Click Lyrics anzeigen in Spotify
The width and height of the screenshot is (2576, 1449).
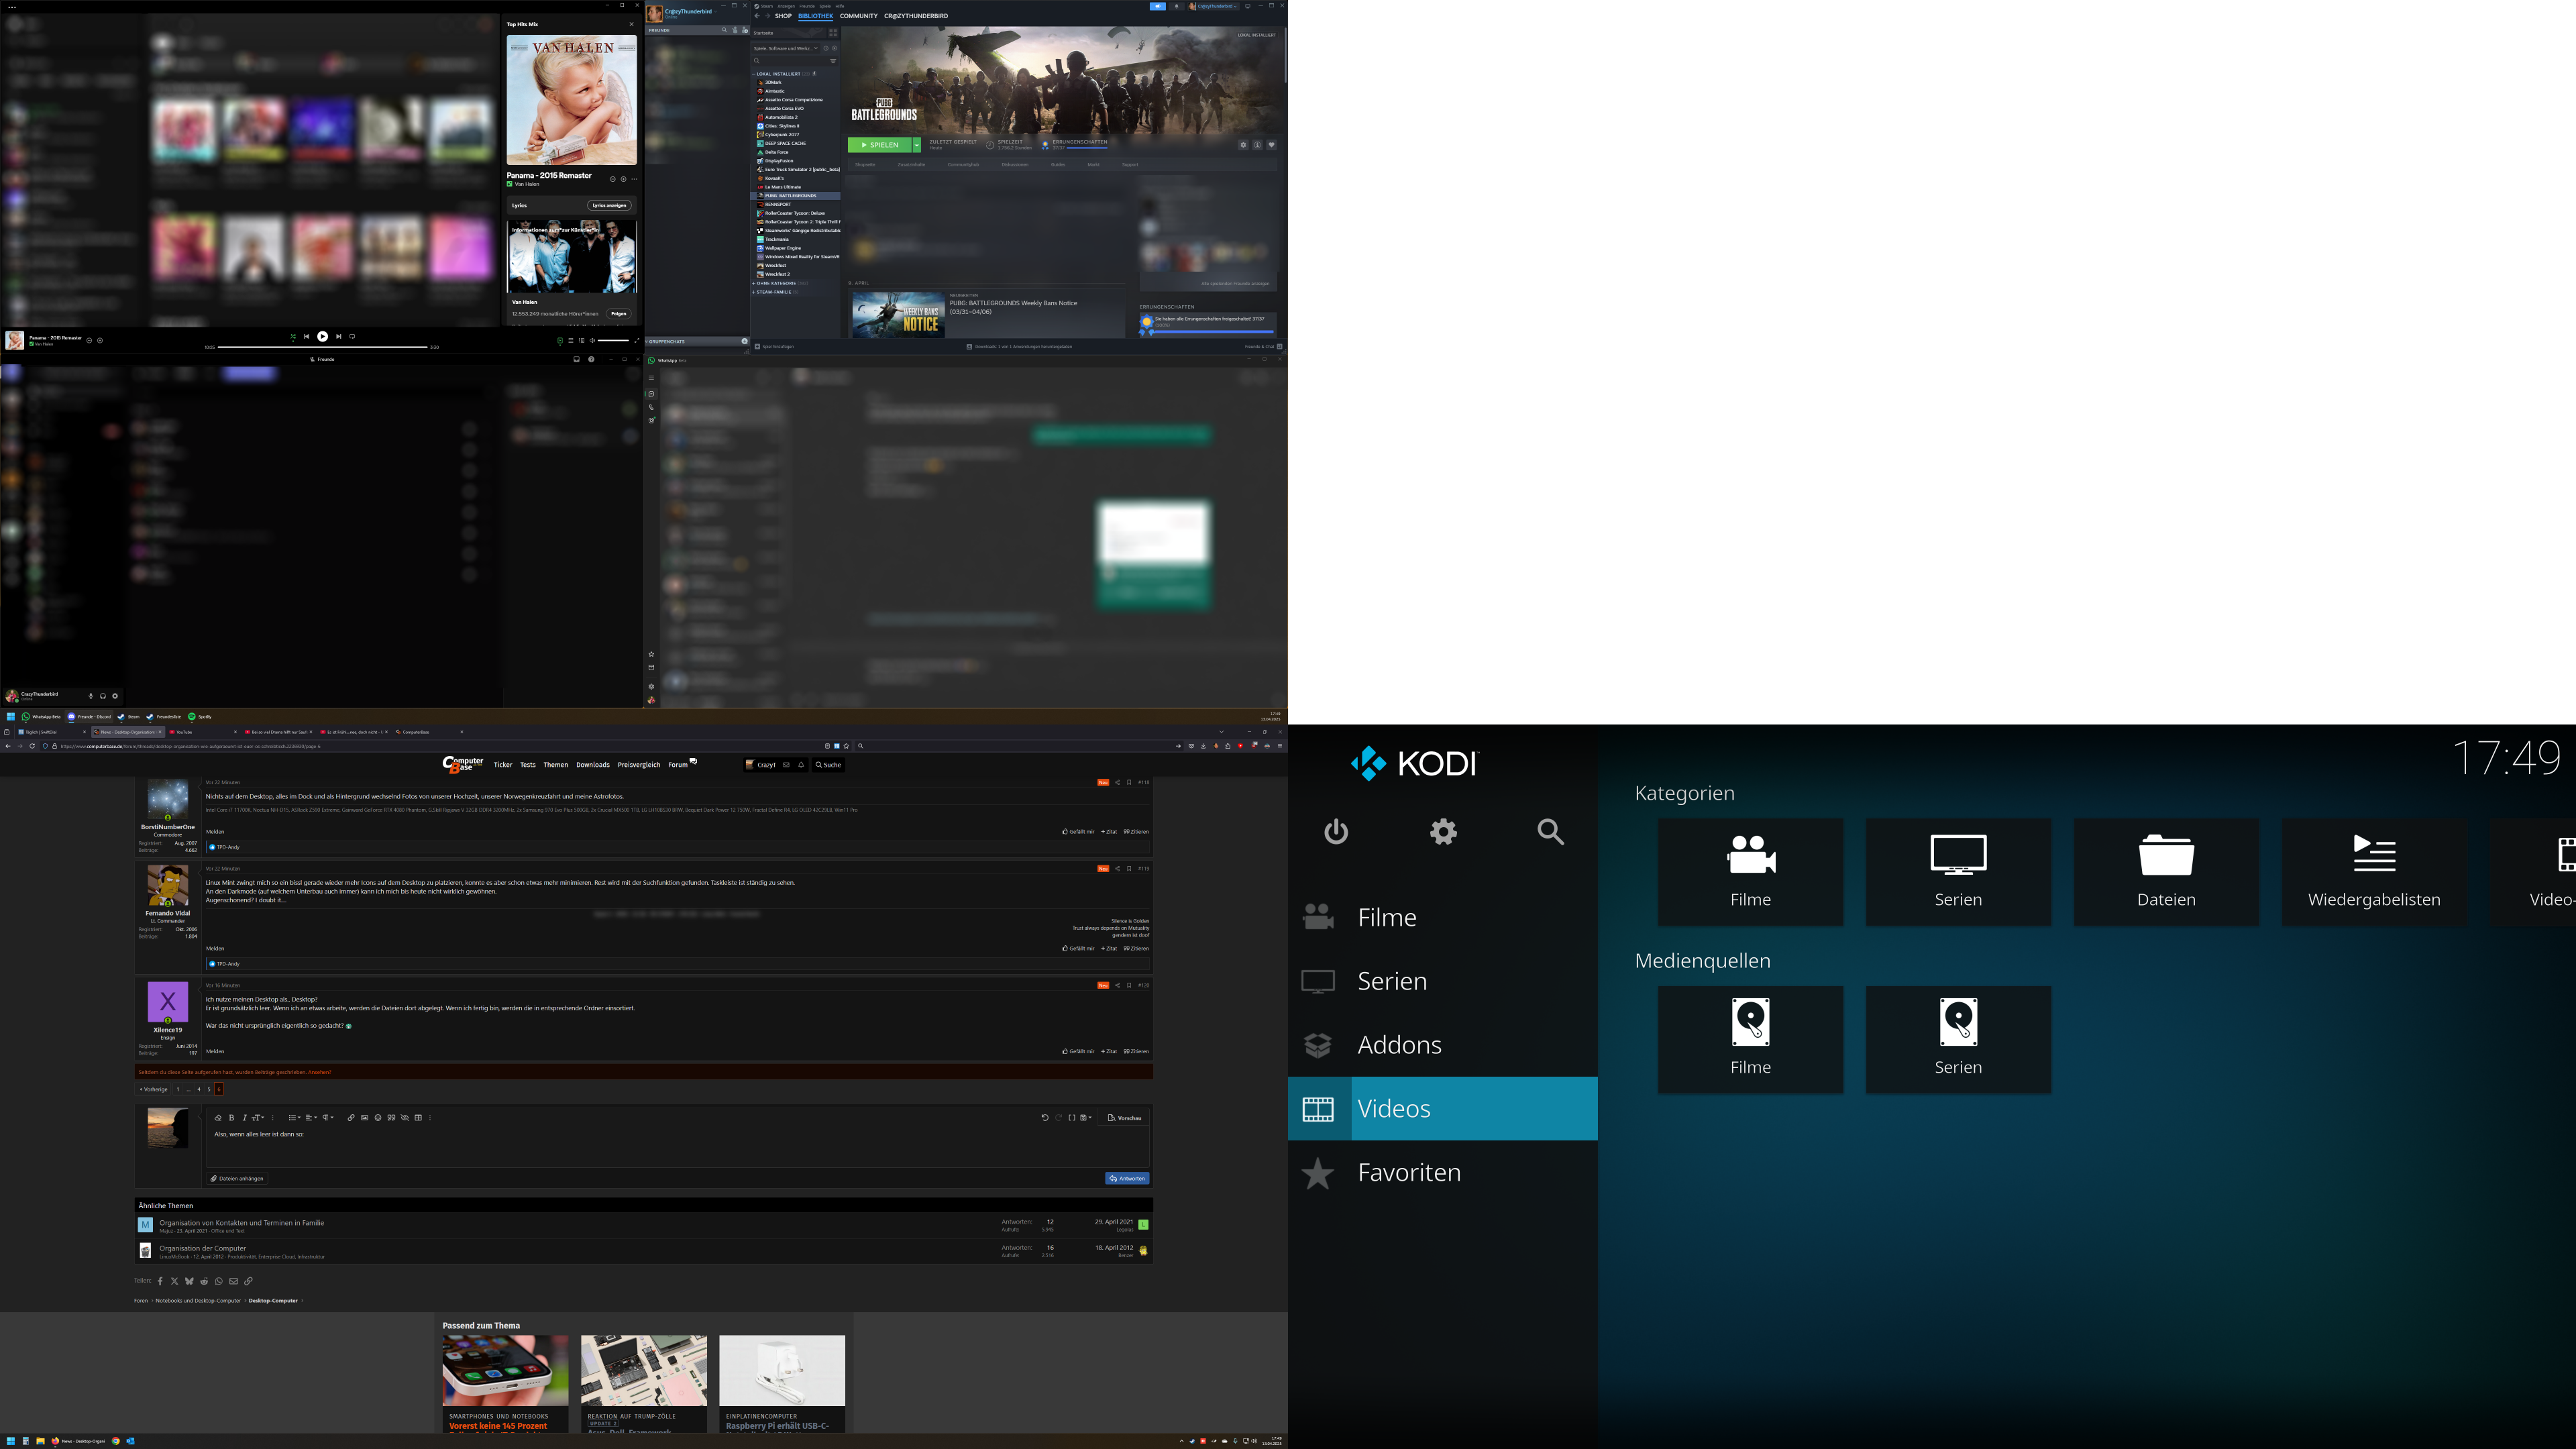pyautogui.click(x=609, y=206)
